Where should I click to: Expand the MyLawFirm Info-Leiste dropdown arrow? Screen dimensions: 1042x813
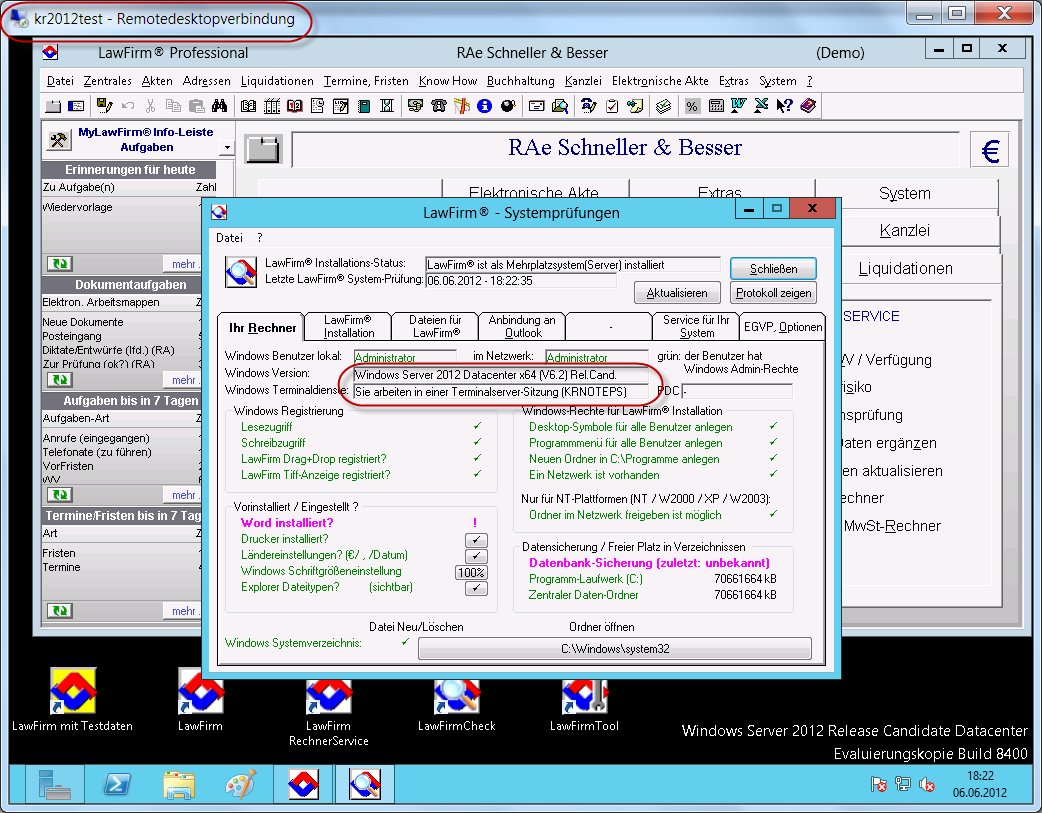pyautogui.click(x=227, y=148)
